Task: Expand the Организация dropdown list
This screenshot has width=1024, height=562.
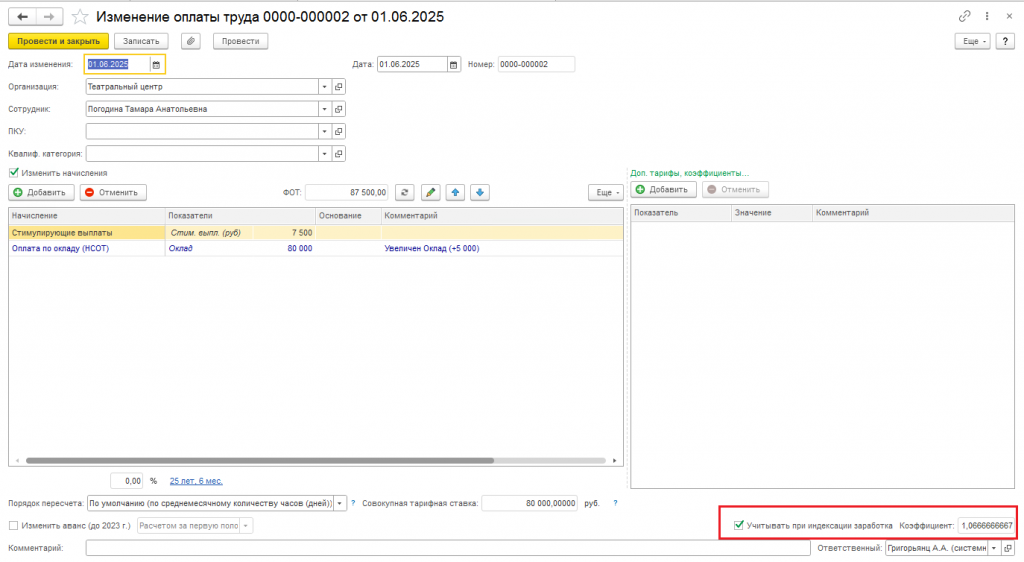Action: pyautogui.click(x=325, y=87)
